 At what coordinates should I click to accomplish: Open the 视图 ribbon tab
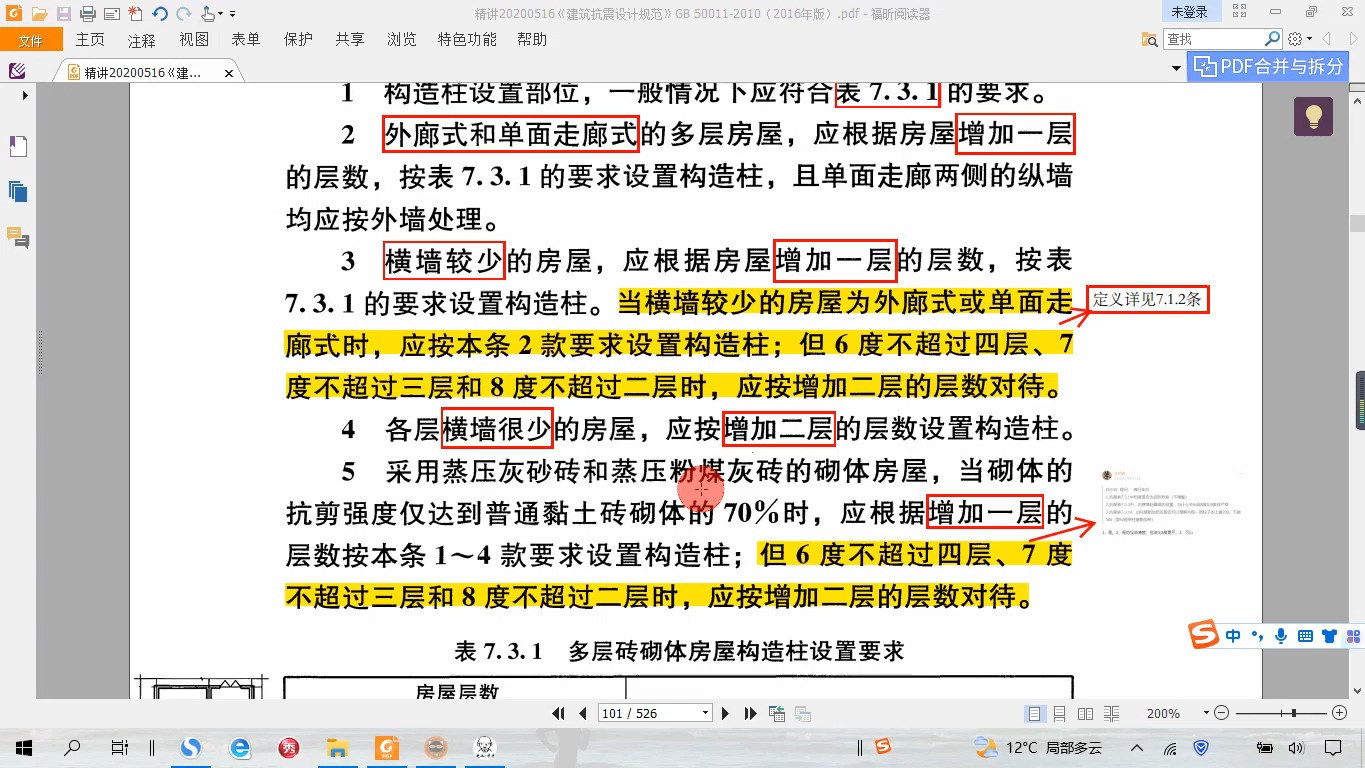tap(194, 40)
